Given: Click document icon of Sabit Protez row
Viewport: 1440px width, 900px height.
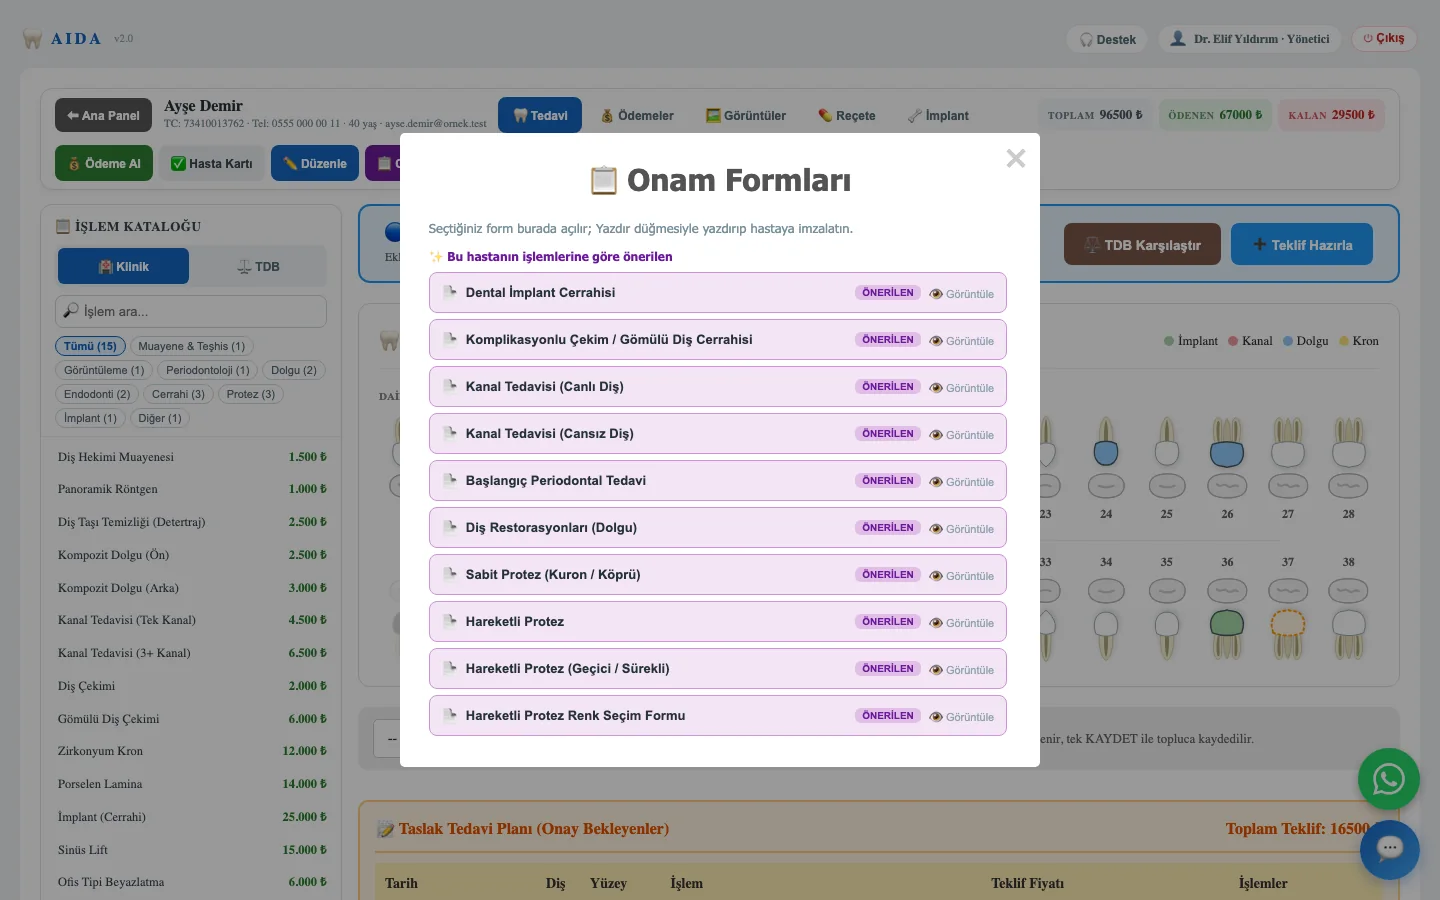Looking at the screenshot, I should pos(450,574).
